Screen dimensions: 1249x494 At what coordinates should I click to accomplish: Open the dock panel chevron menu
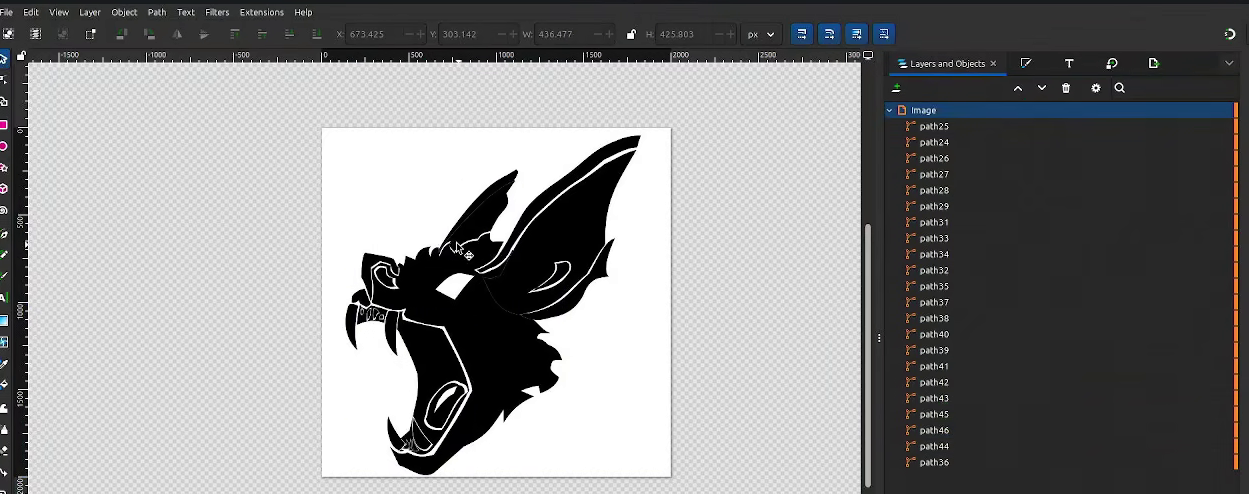pyautogui.click(x=1229, y=63)
